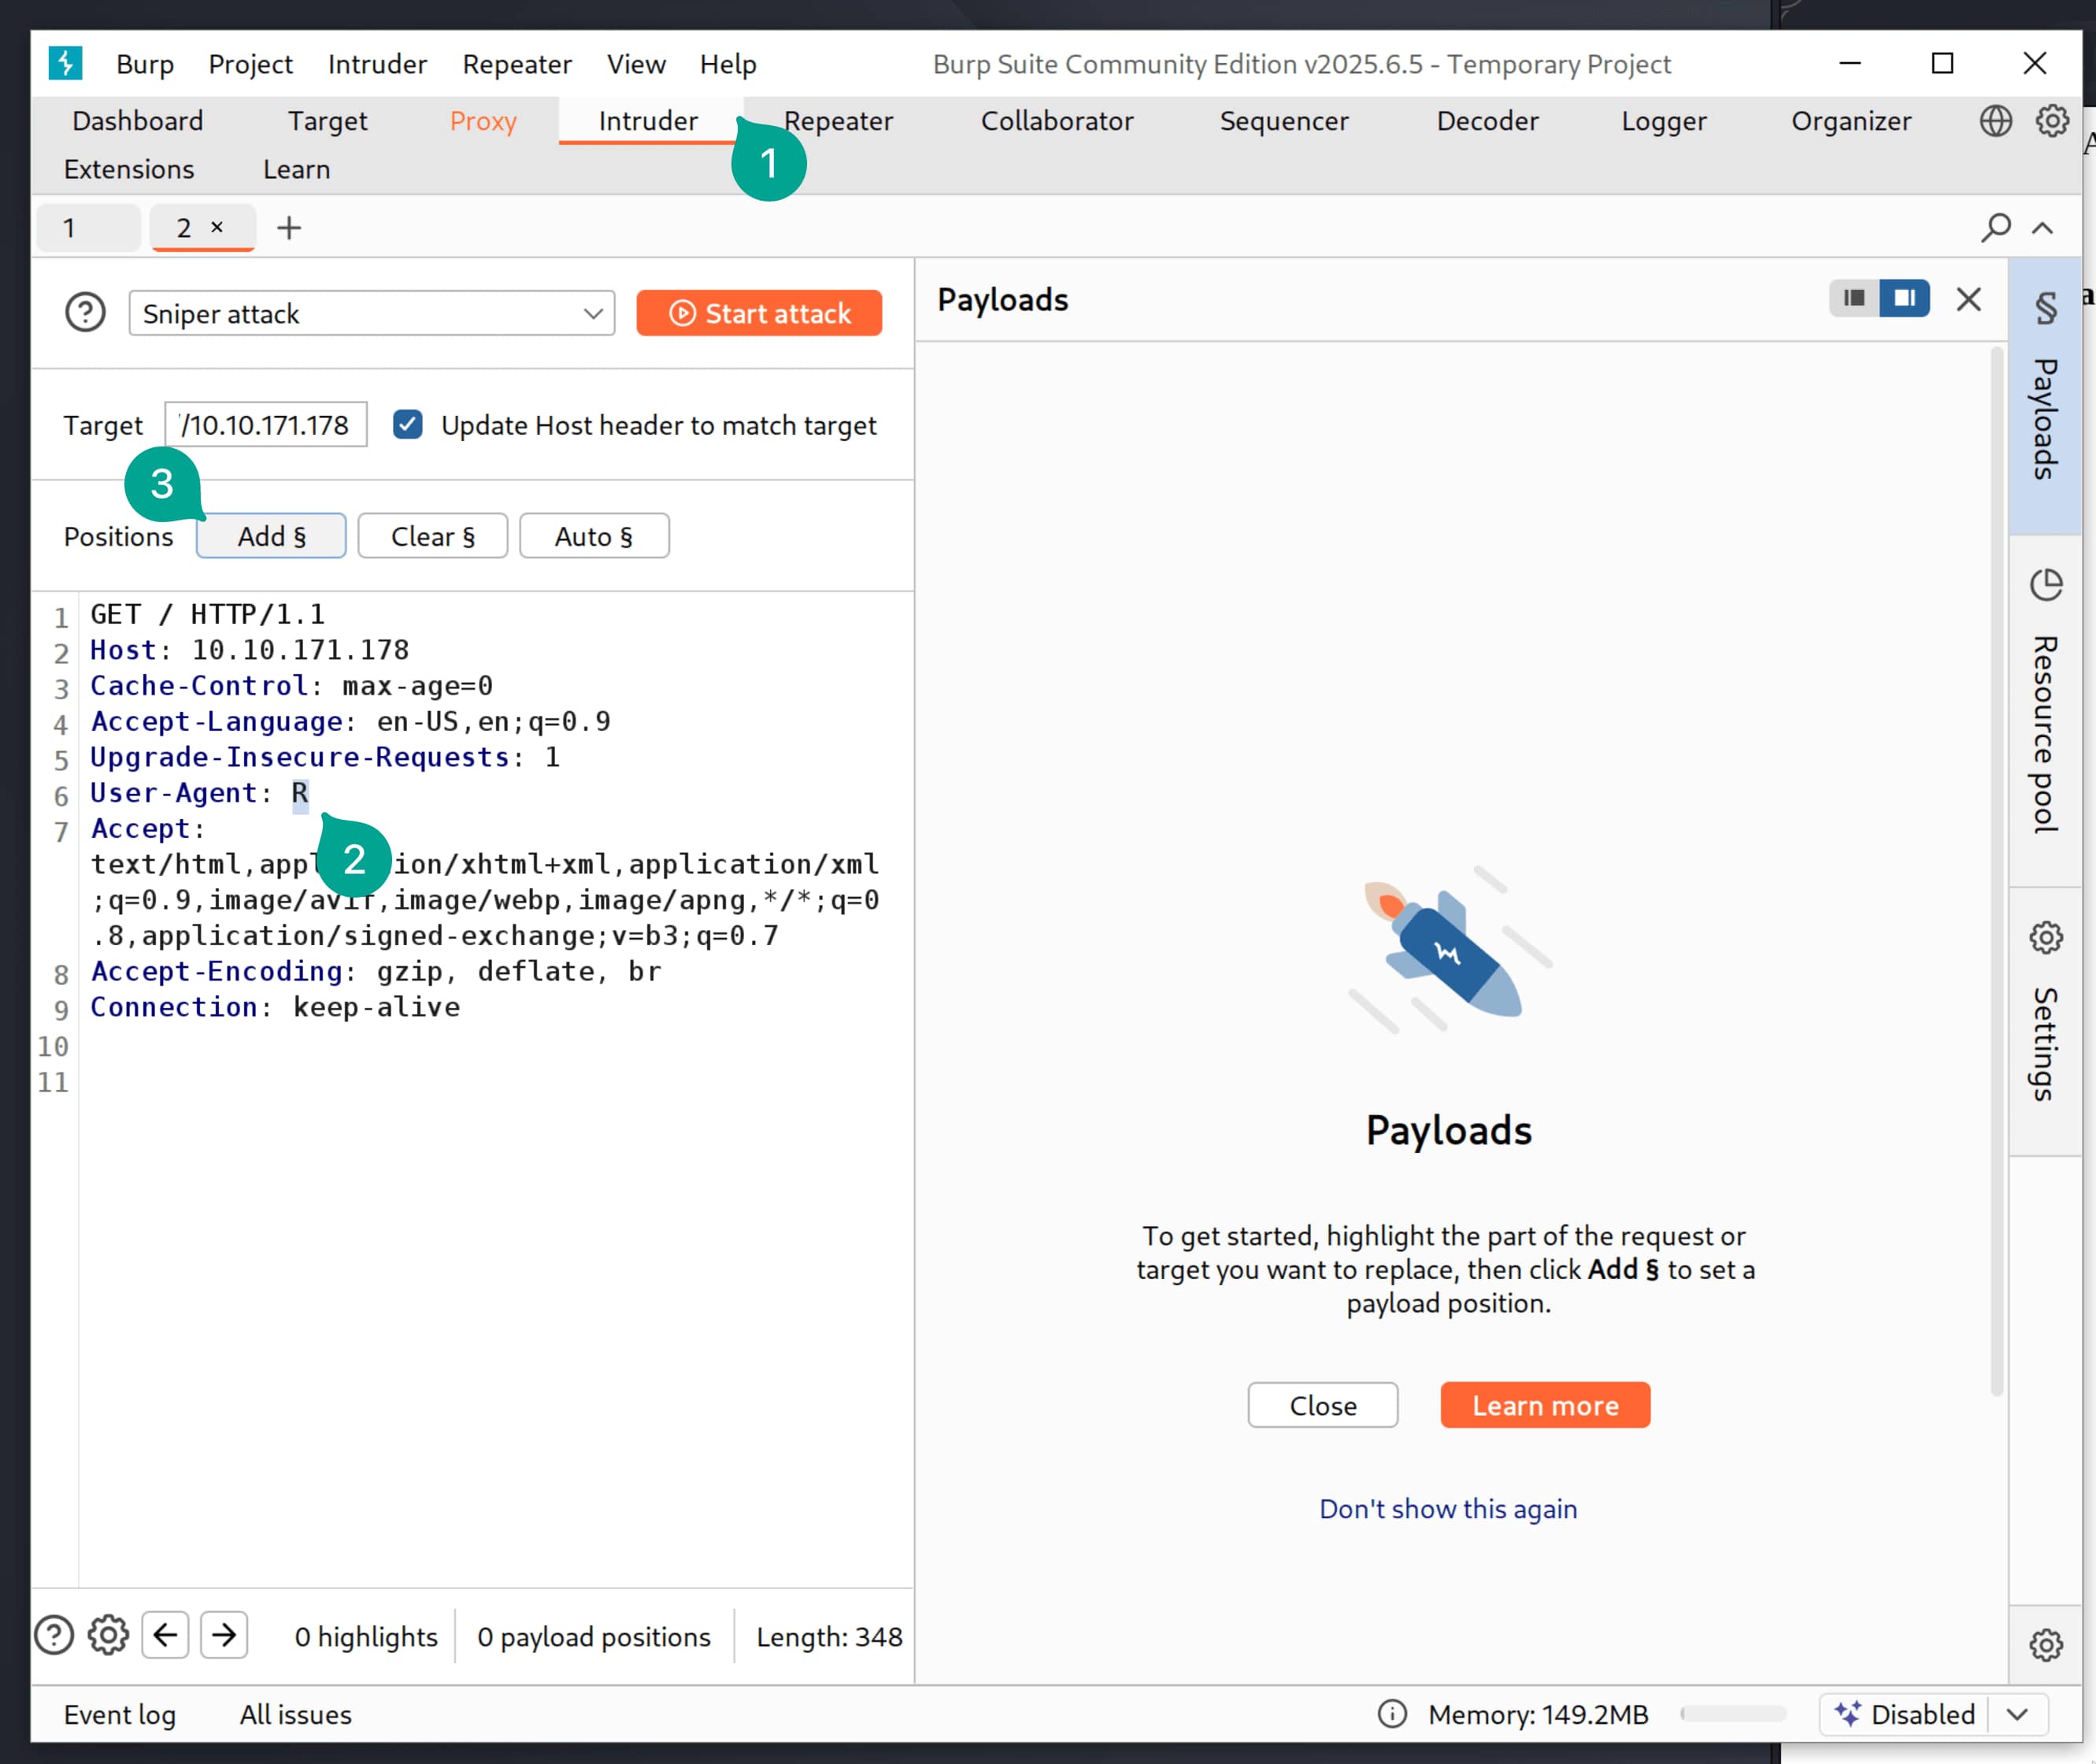
Task: Click the memory usage progress bar
Action: (x=1733, y=1714)
